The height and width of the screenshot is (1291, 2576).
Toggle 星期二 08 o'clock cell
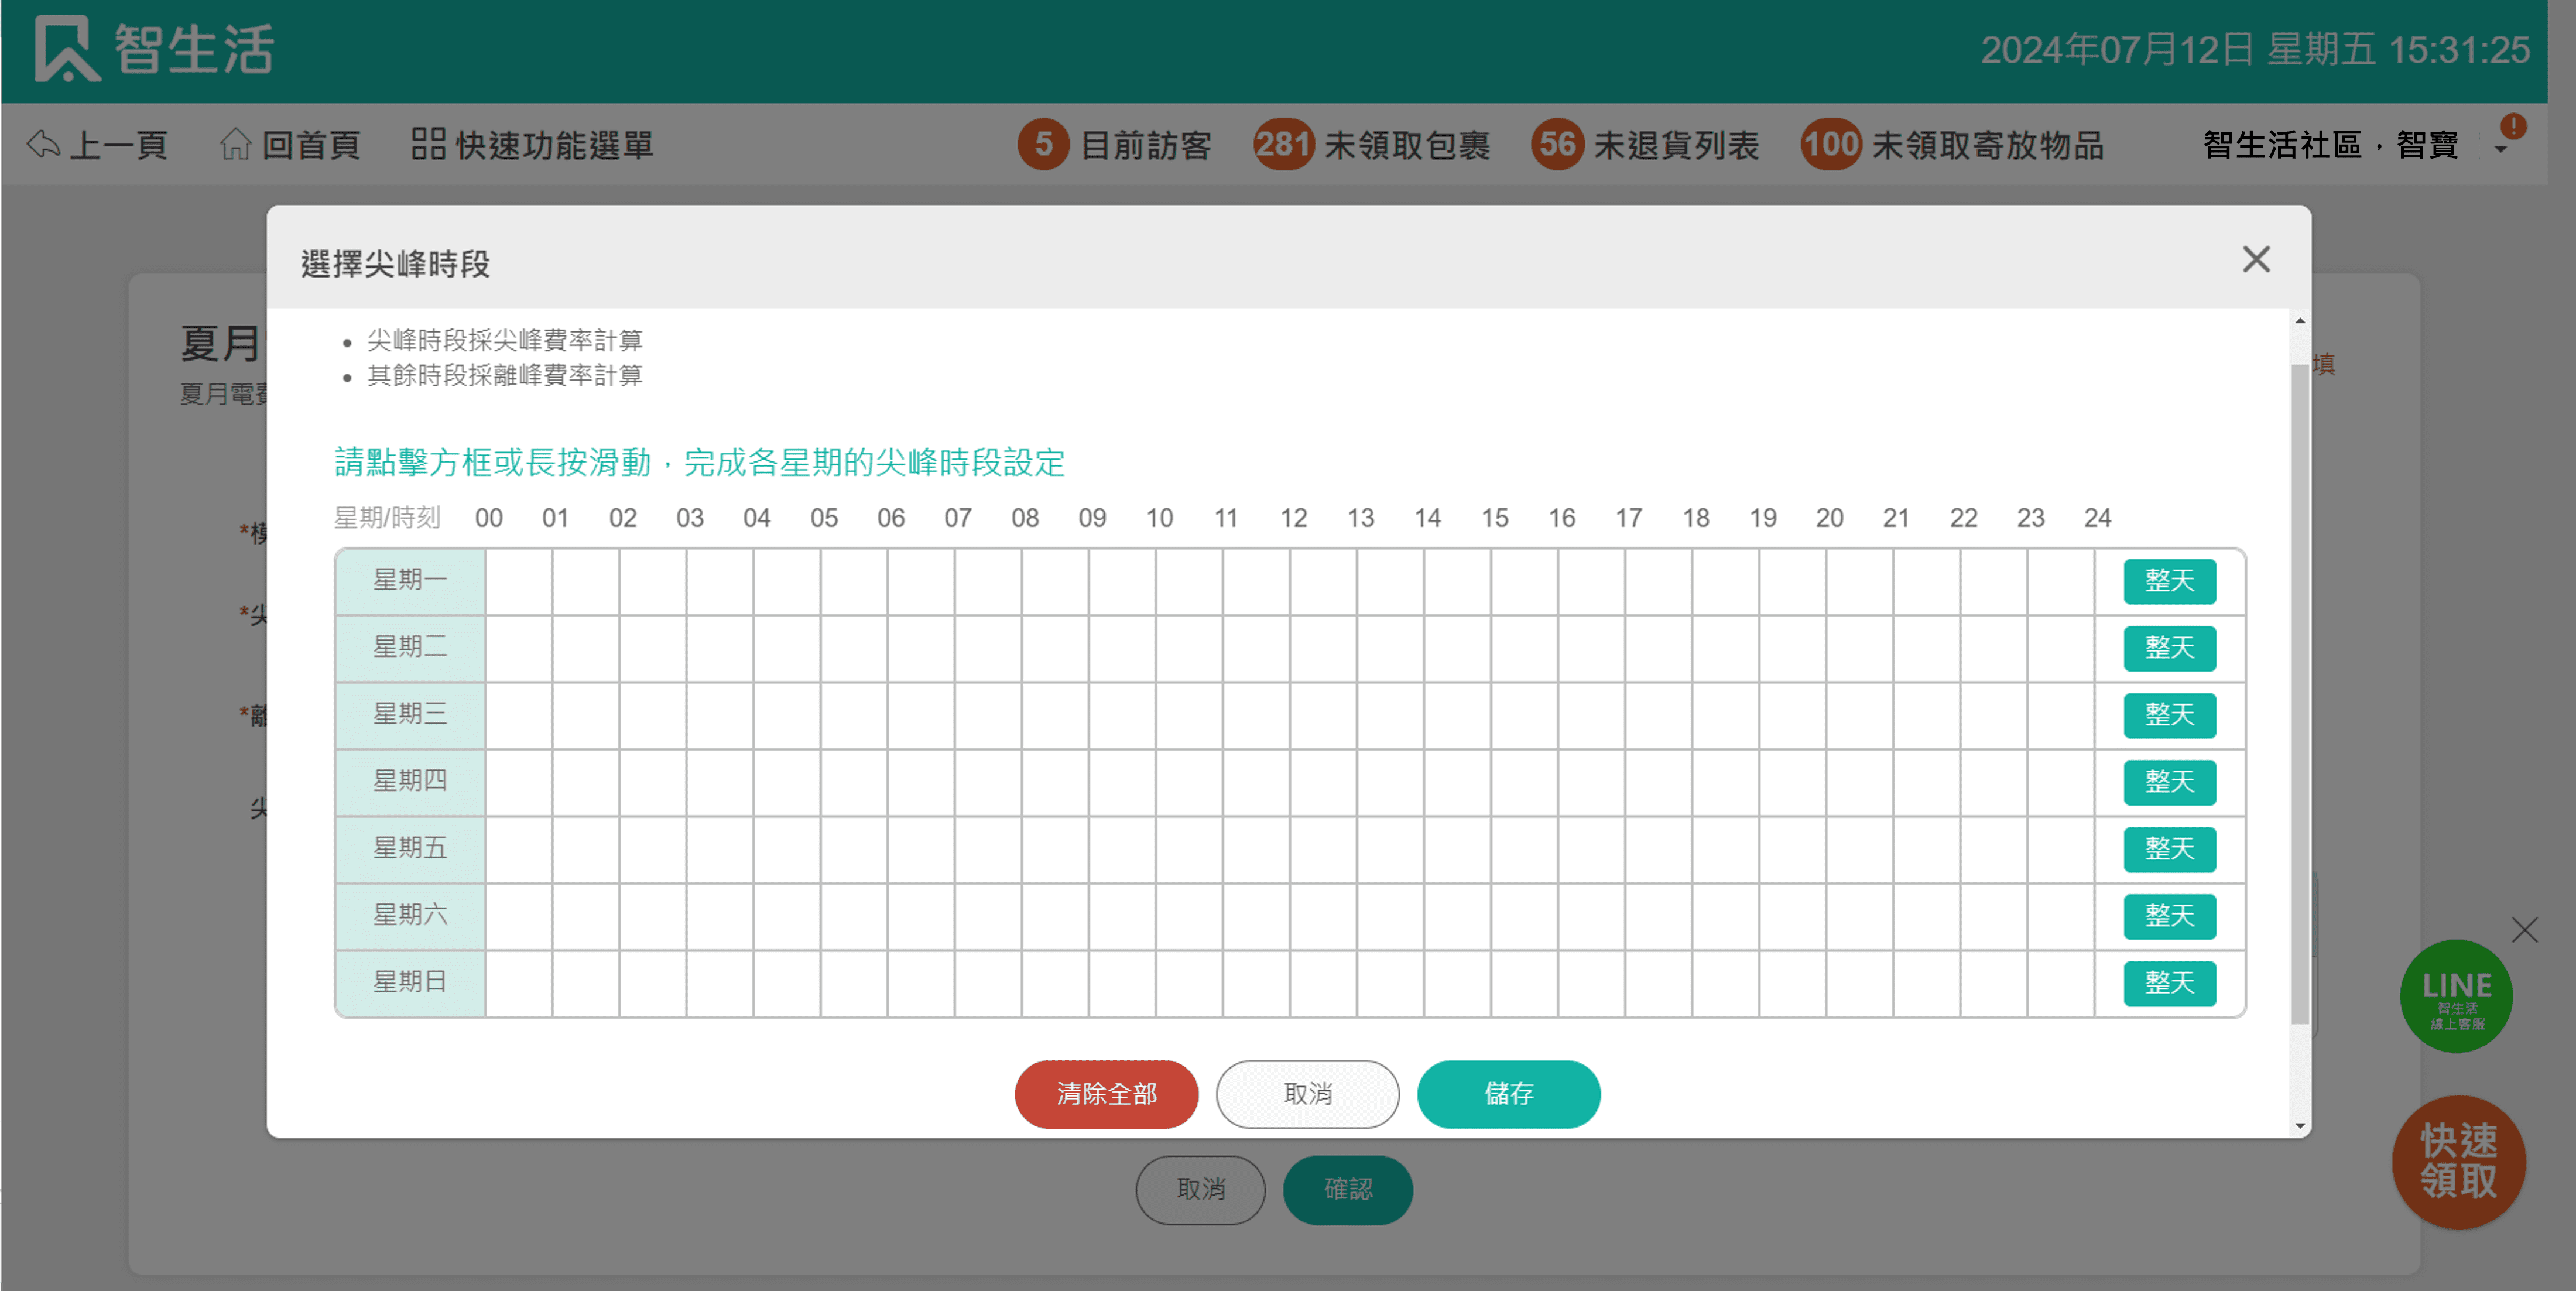1055,648
